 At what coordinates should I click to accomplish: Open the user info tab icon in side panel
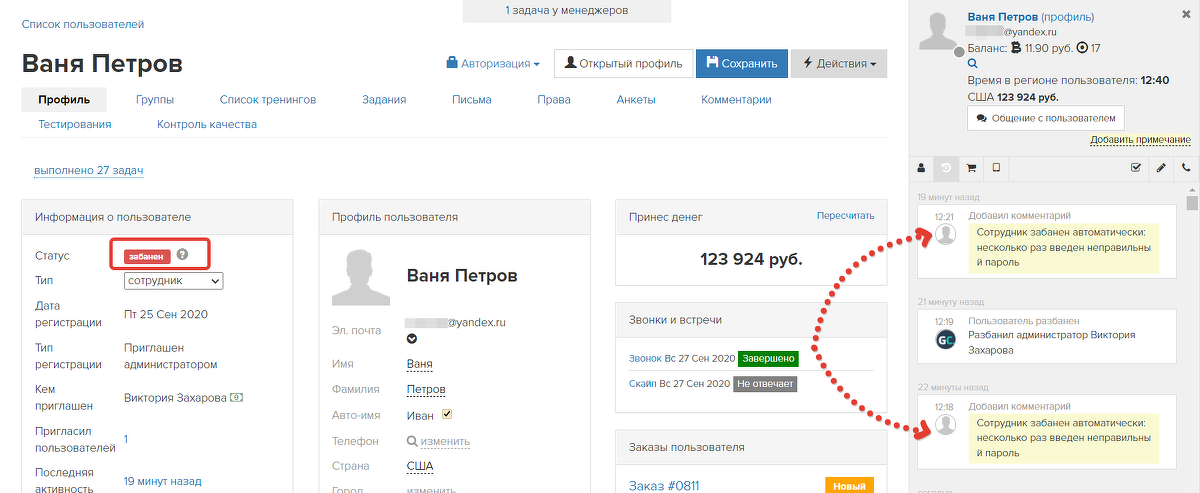coord(921,168)
